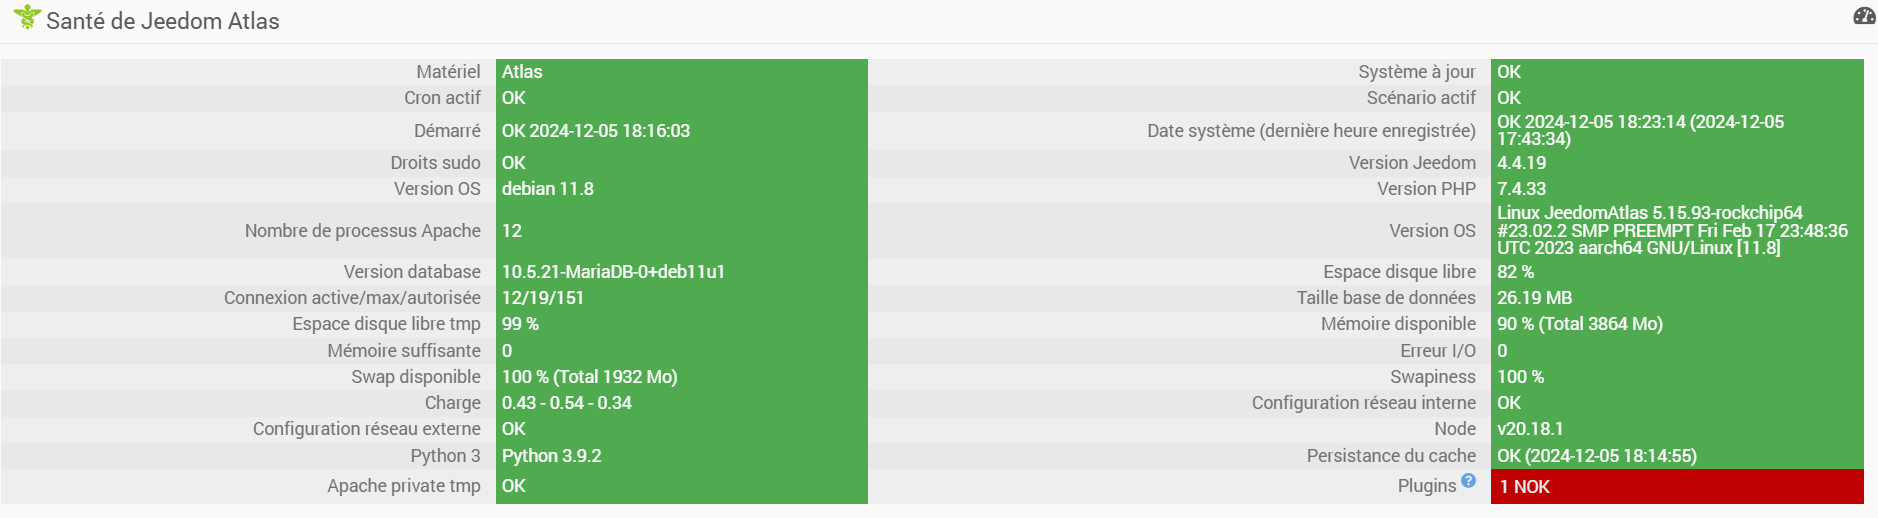Select the "Plugins" row label
This screenshot has width=1878, height=518.
click(x=1426, y=486)
